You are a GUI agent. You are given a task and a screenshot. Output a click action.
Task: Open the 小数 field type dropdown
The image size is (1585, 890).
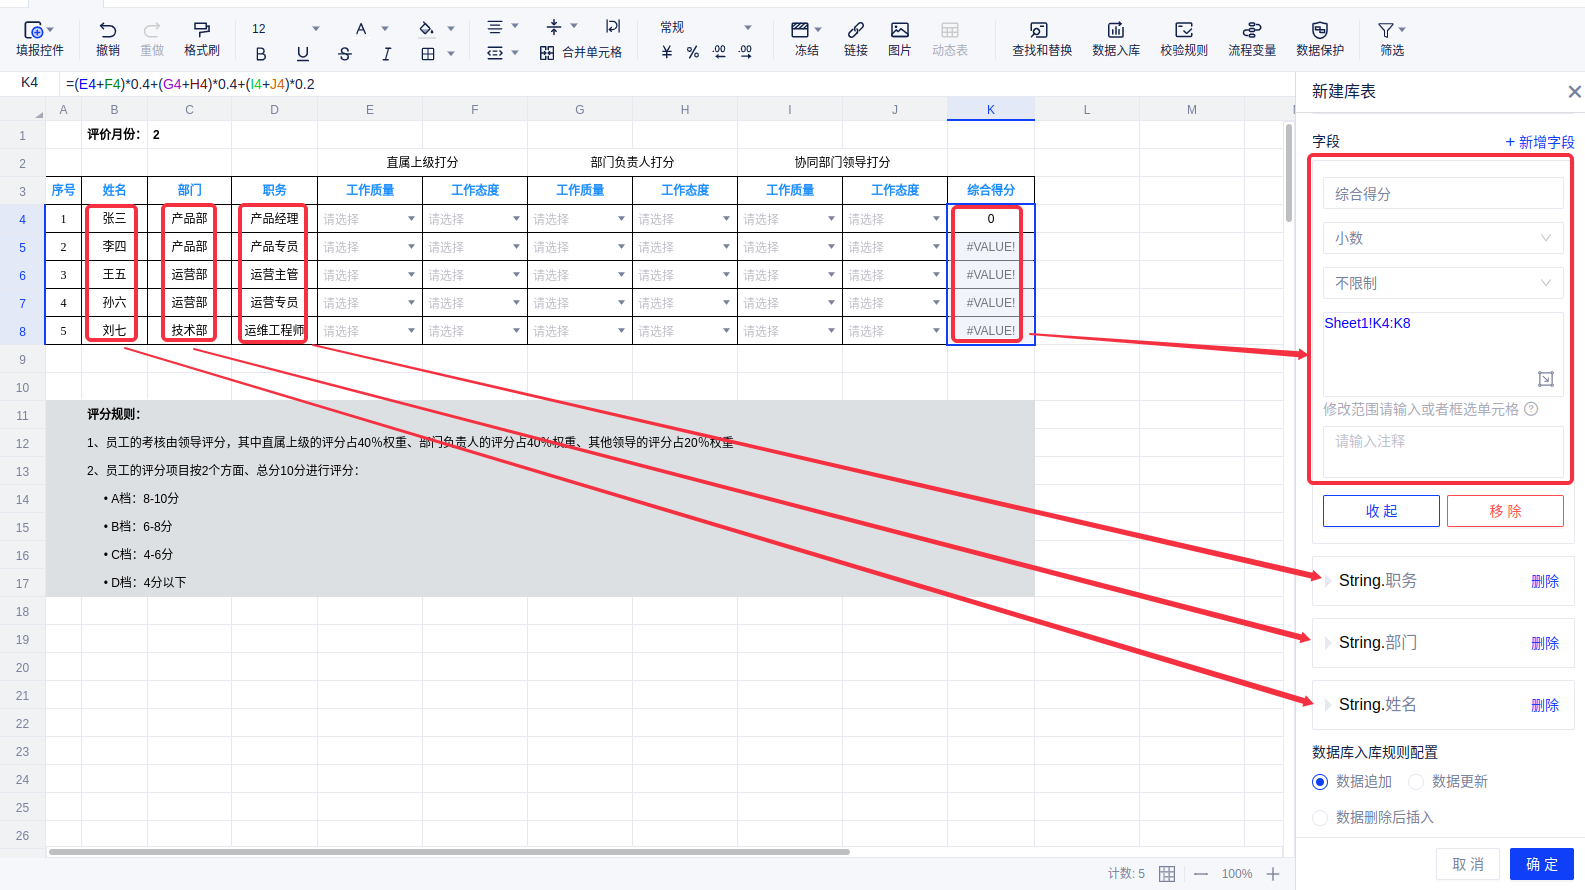(x=1442, y=238)
